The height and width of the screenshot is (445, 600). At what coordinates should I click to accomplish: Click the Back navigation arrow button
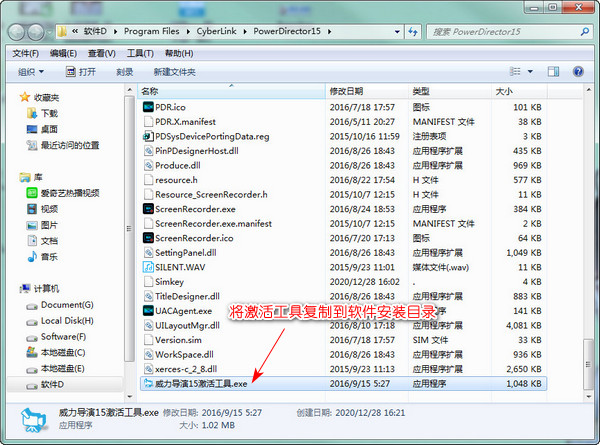(16, 32)
